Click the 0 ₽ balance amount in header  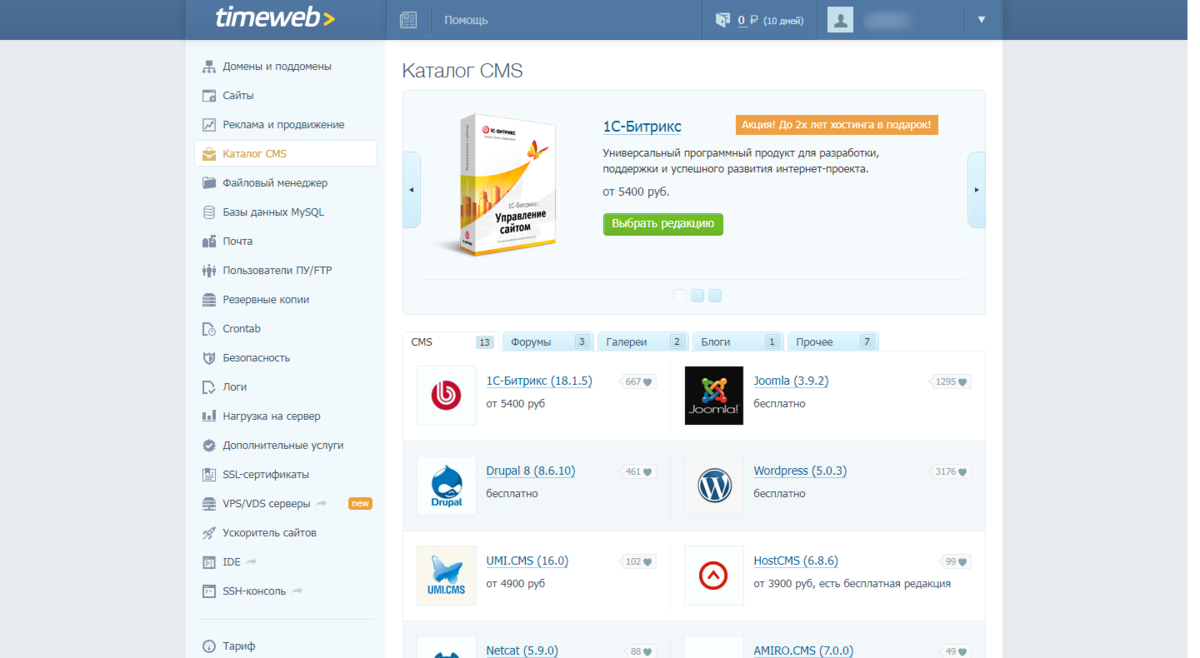[x=748, y=20]
